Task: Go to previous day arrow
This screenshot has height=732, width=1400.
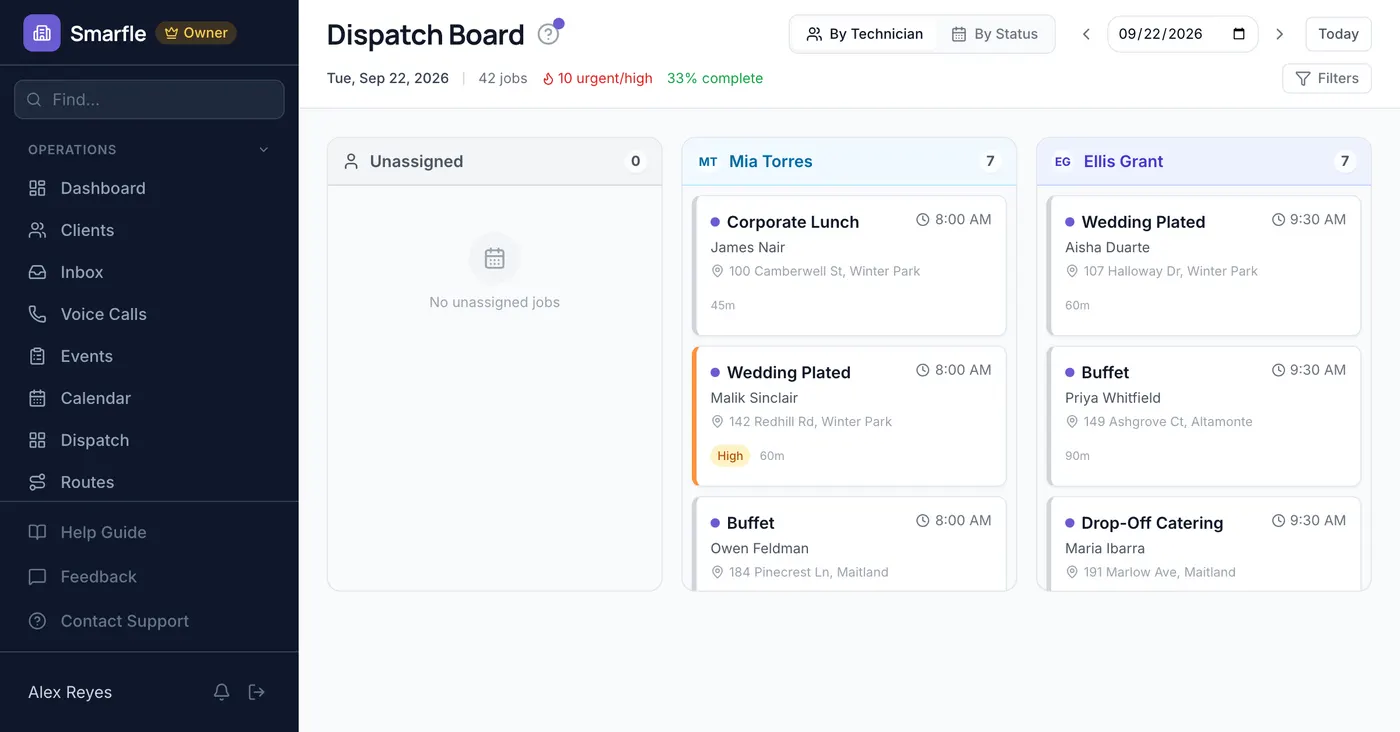Action: pos(1086,34)
